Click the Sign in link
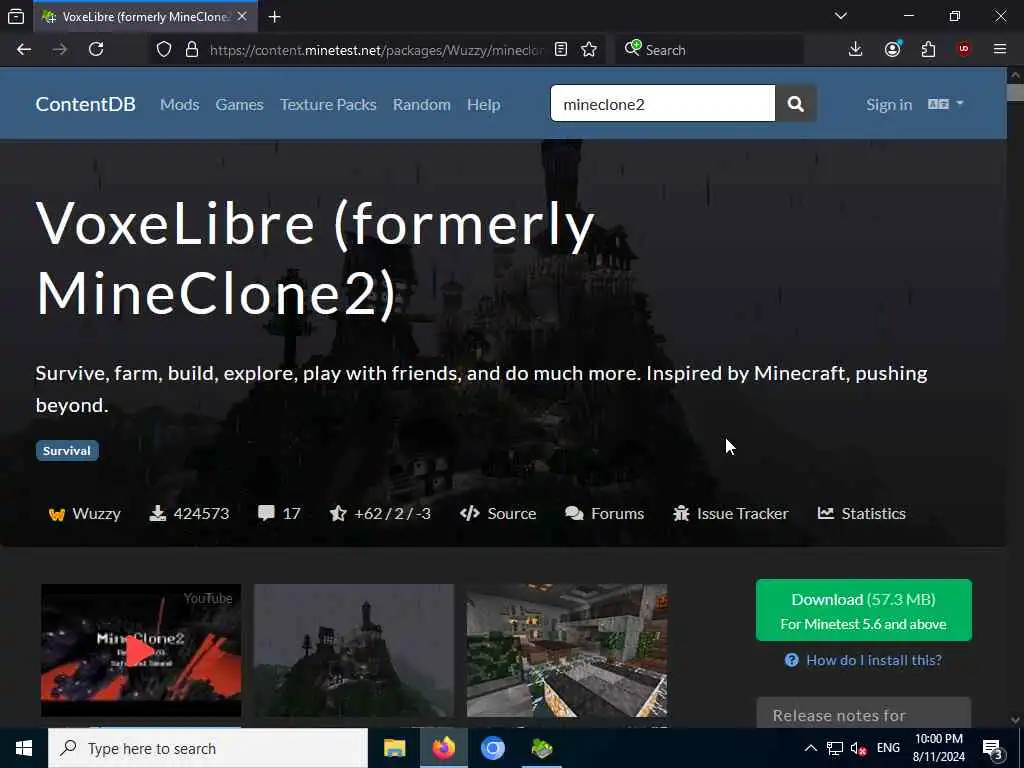The image size is (1024, 768). pos(889,104)
